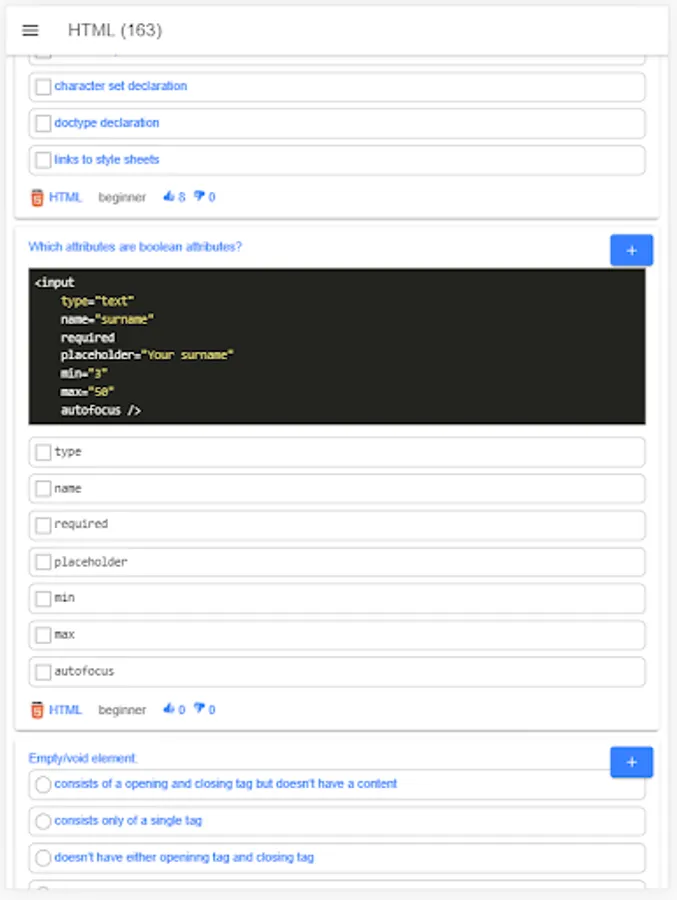This screenshot has height=900, width=677.
Task: Select "doesn't have either opening tag and closing tag" option
Action: pyautogui.click(x=43, y=858)
